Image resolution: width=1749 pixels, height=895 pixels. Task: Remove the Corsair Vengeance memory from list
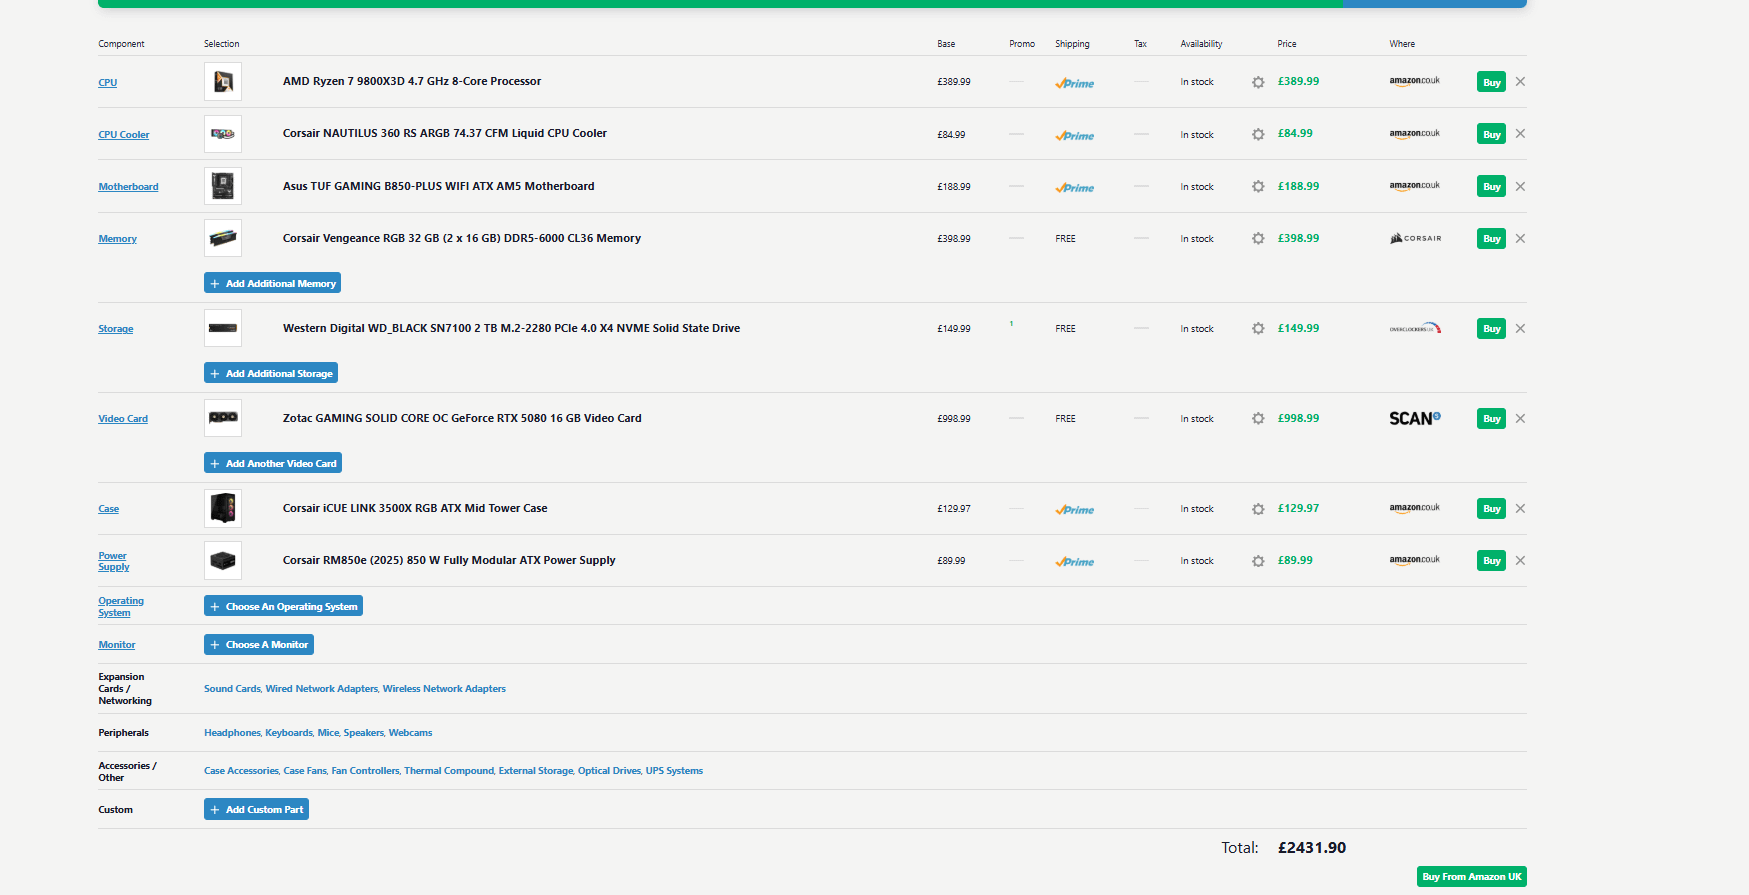[x=1520, y=239]
